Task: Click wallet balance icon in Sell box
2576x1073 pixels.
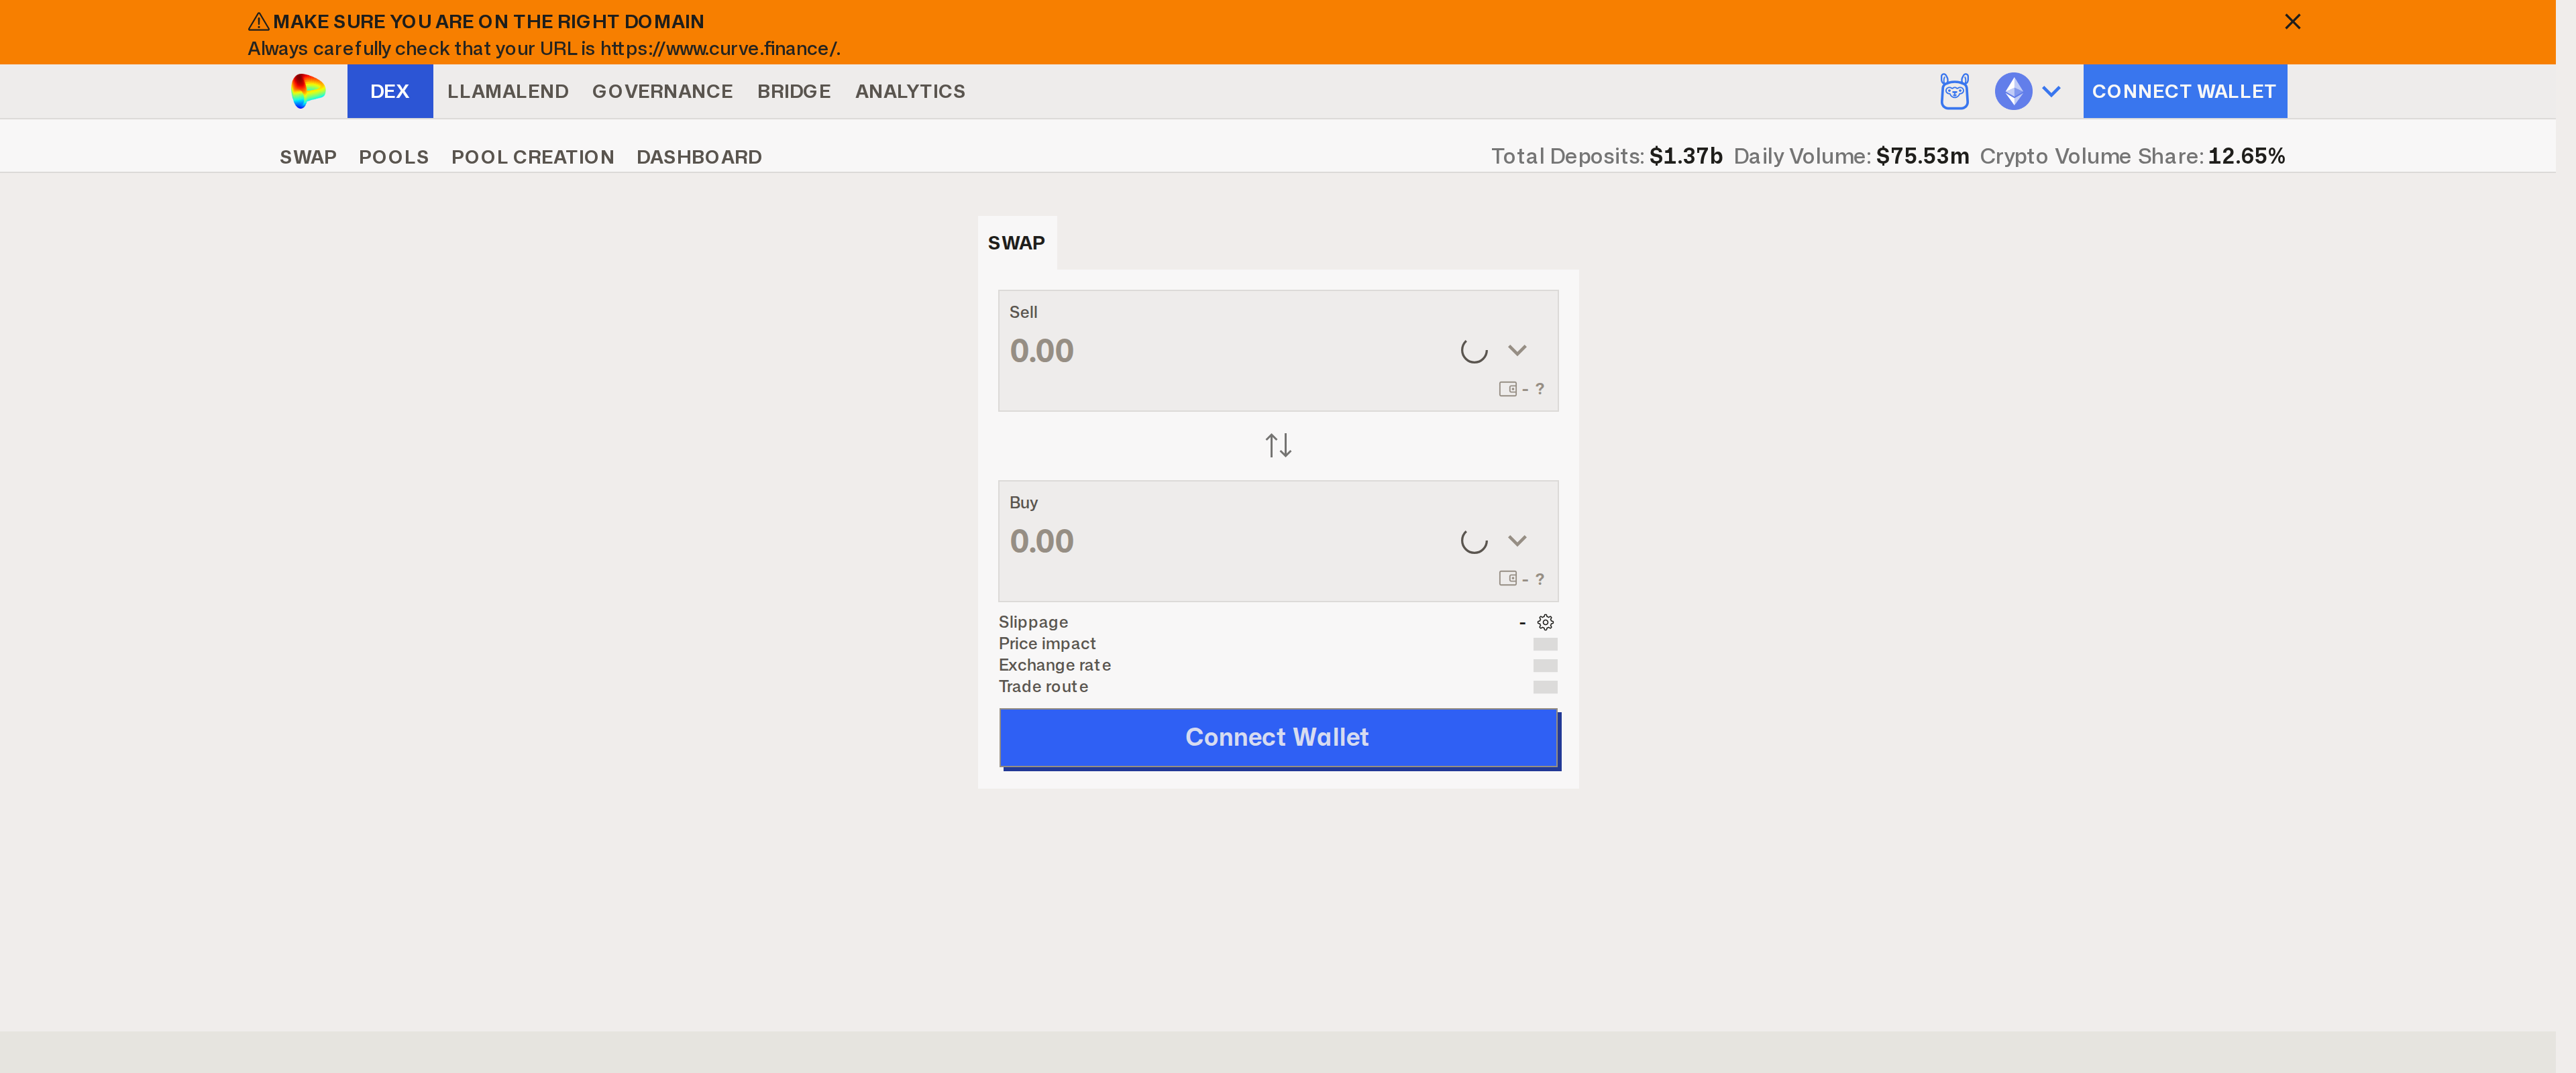Action: 1508,389
